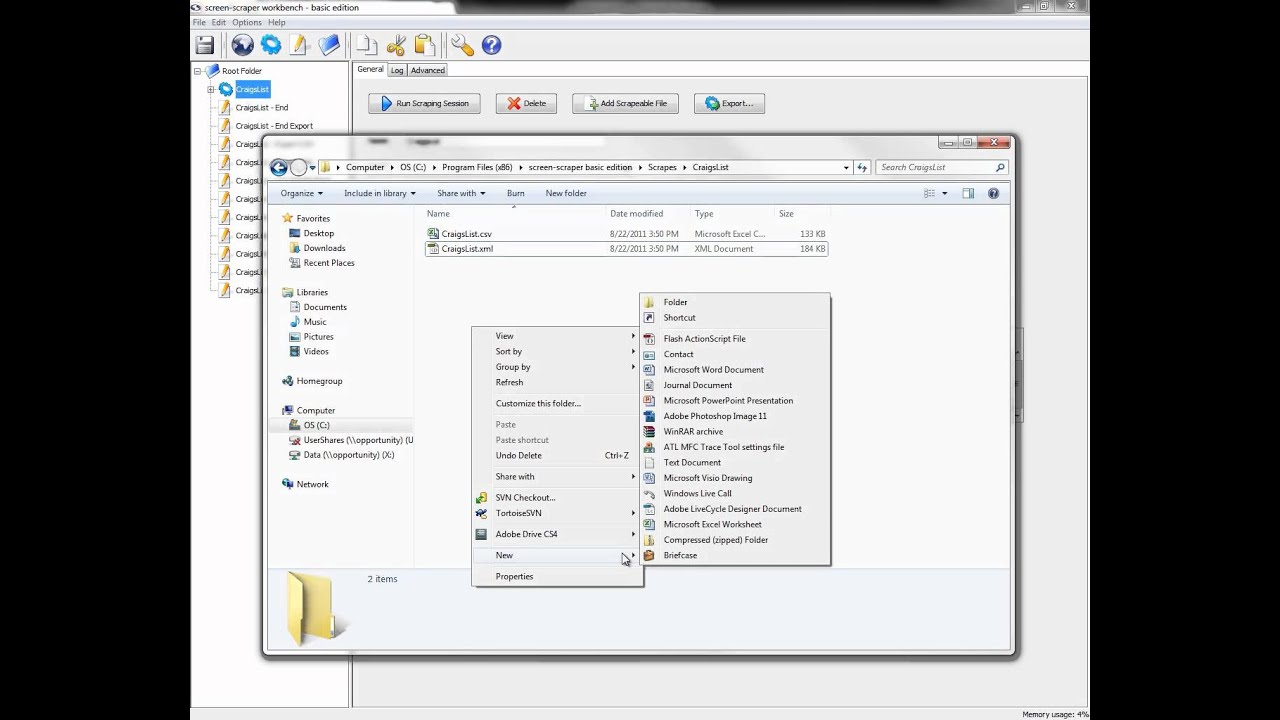Click the blue gear toolbar icon
The height and width of the screenshot is (720, 1280).
pyautogui.click(x=271, y=45)
